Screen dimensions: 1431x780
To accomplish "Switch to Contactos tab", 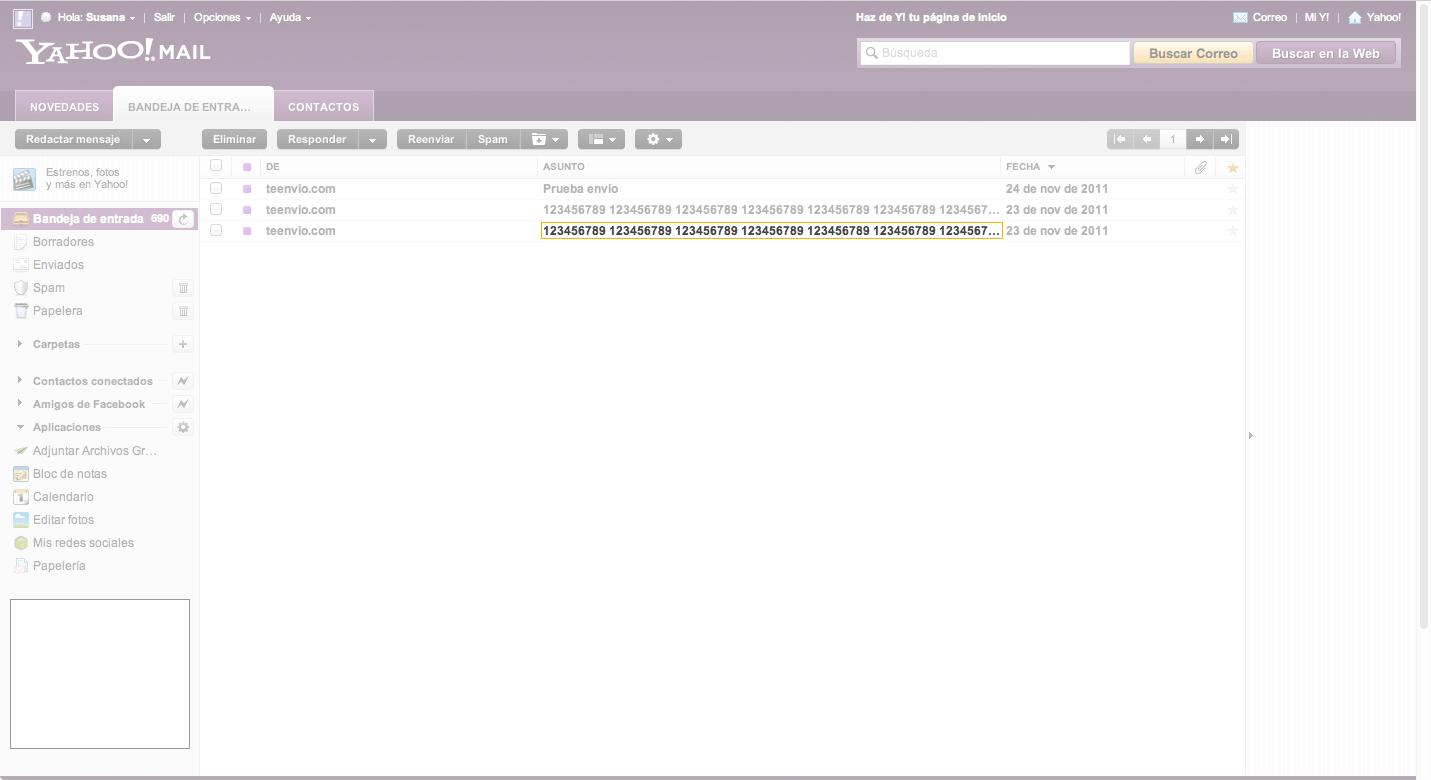I will (x=323, y=107).
